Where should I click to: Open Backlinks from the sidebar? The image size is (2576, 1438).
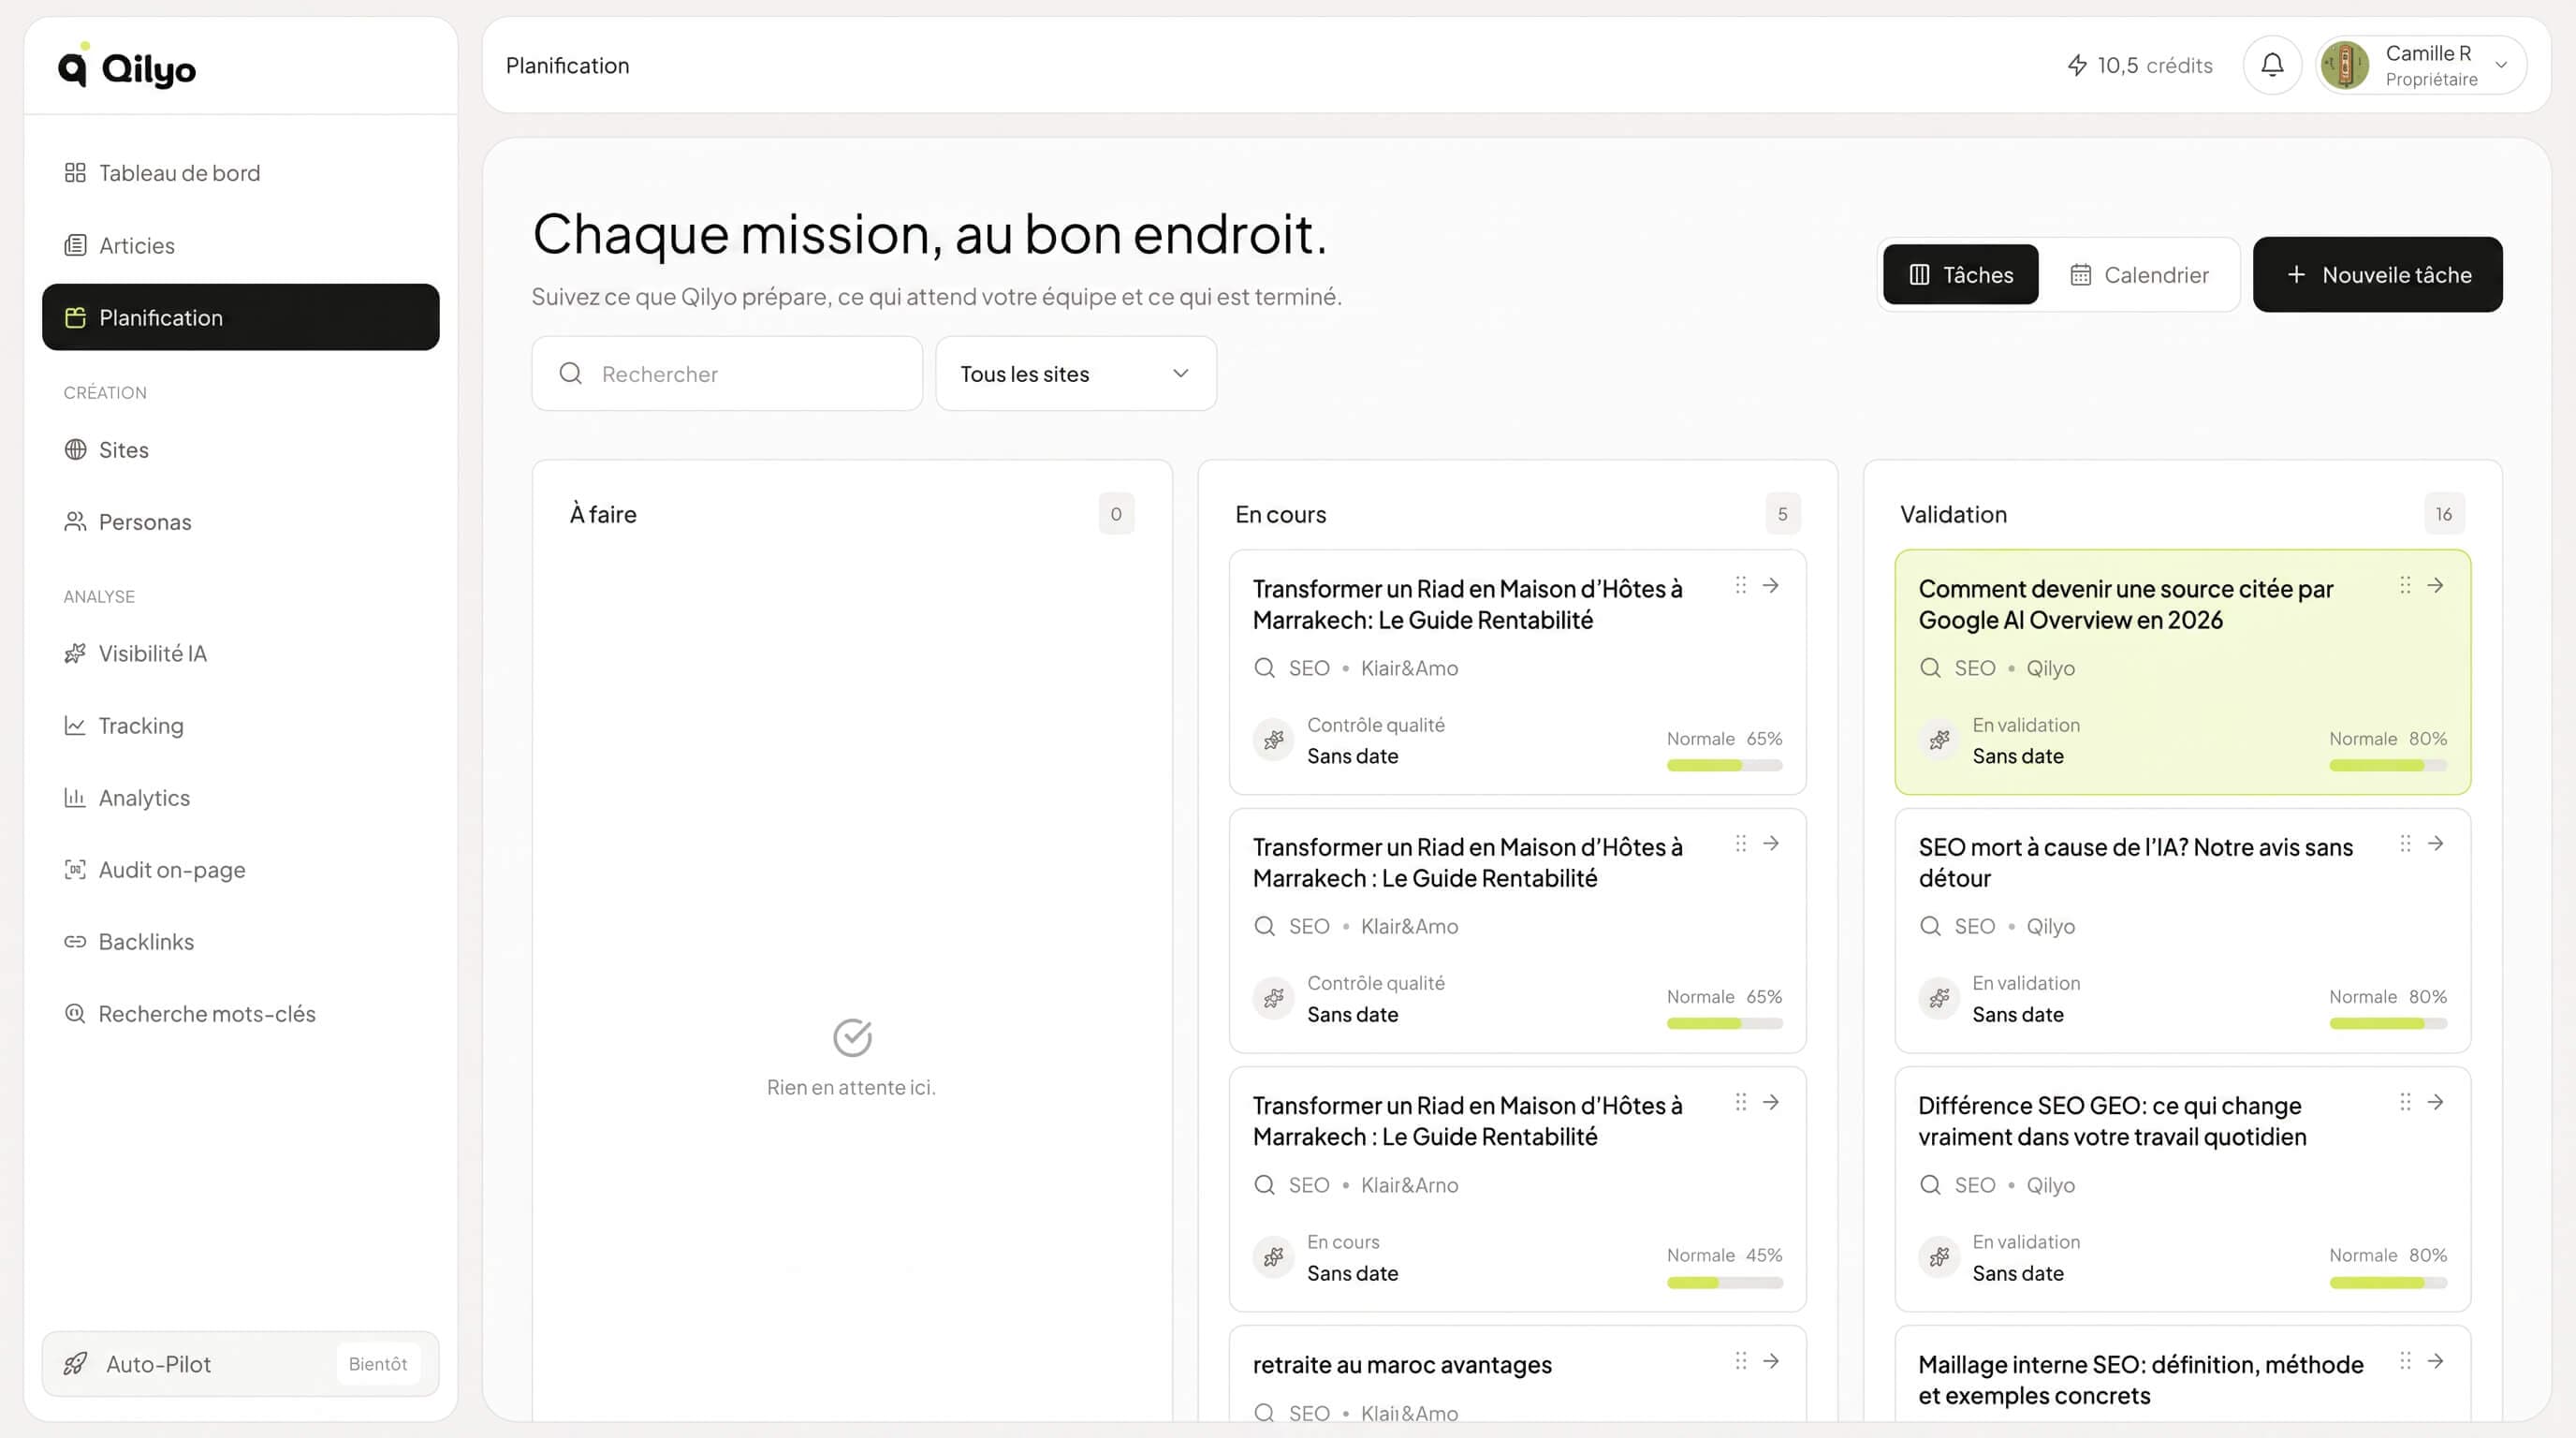coord(241,941)
